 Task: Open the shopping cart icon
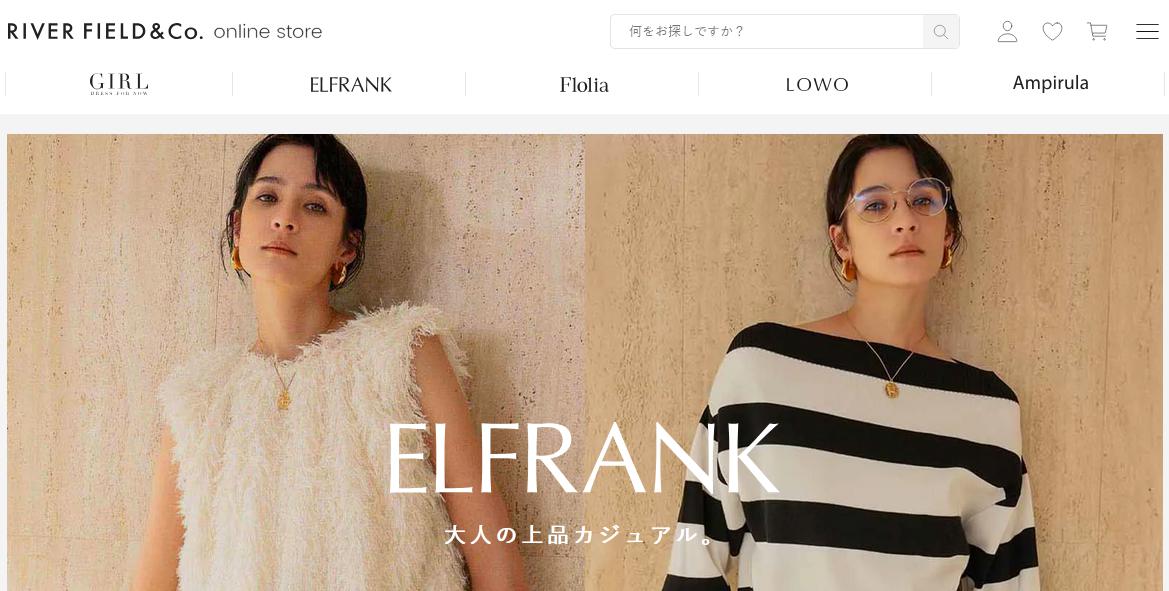pyautogui.click(x=1097, y=31)
